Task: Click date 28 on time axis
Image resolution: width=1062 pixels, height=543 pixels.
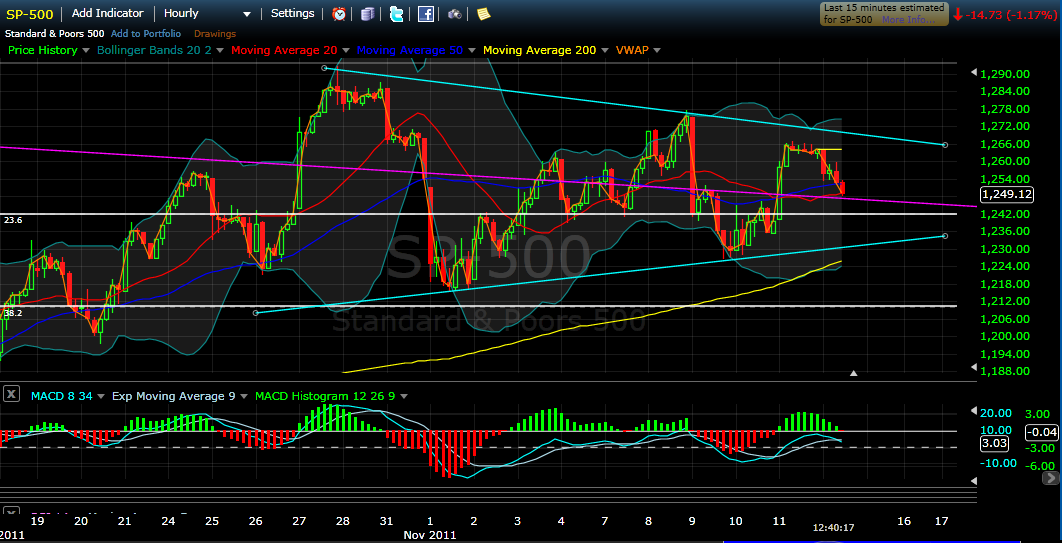Action: [342, 521]
